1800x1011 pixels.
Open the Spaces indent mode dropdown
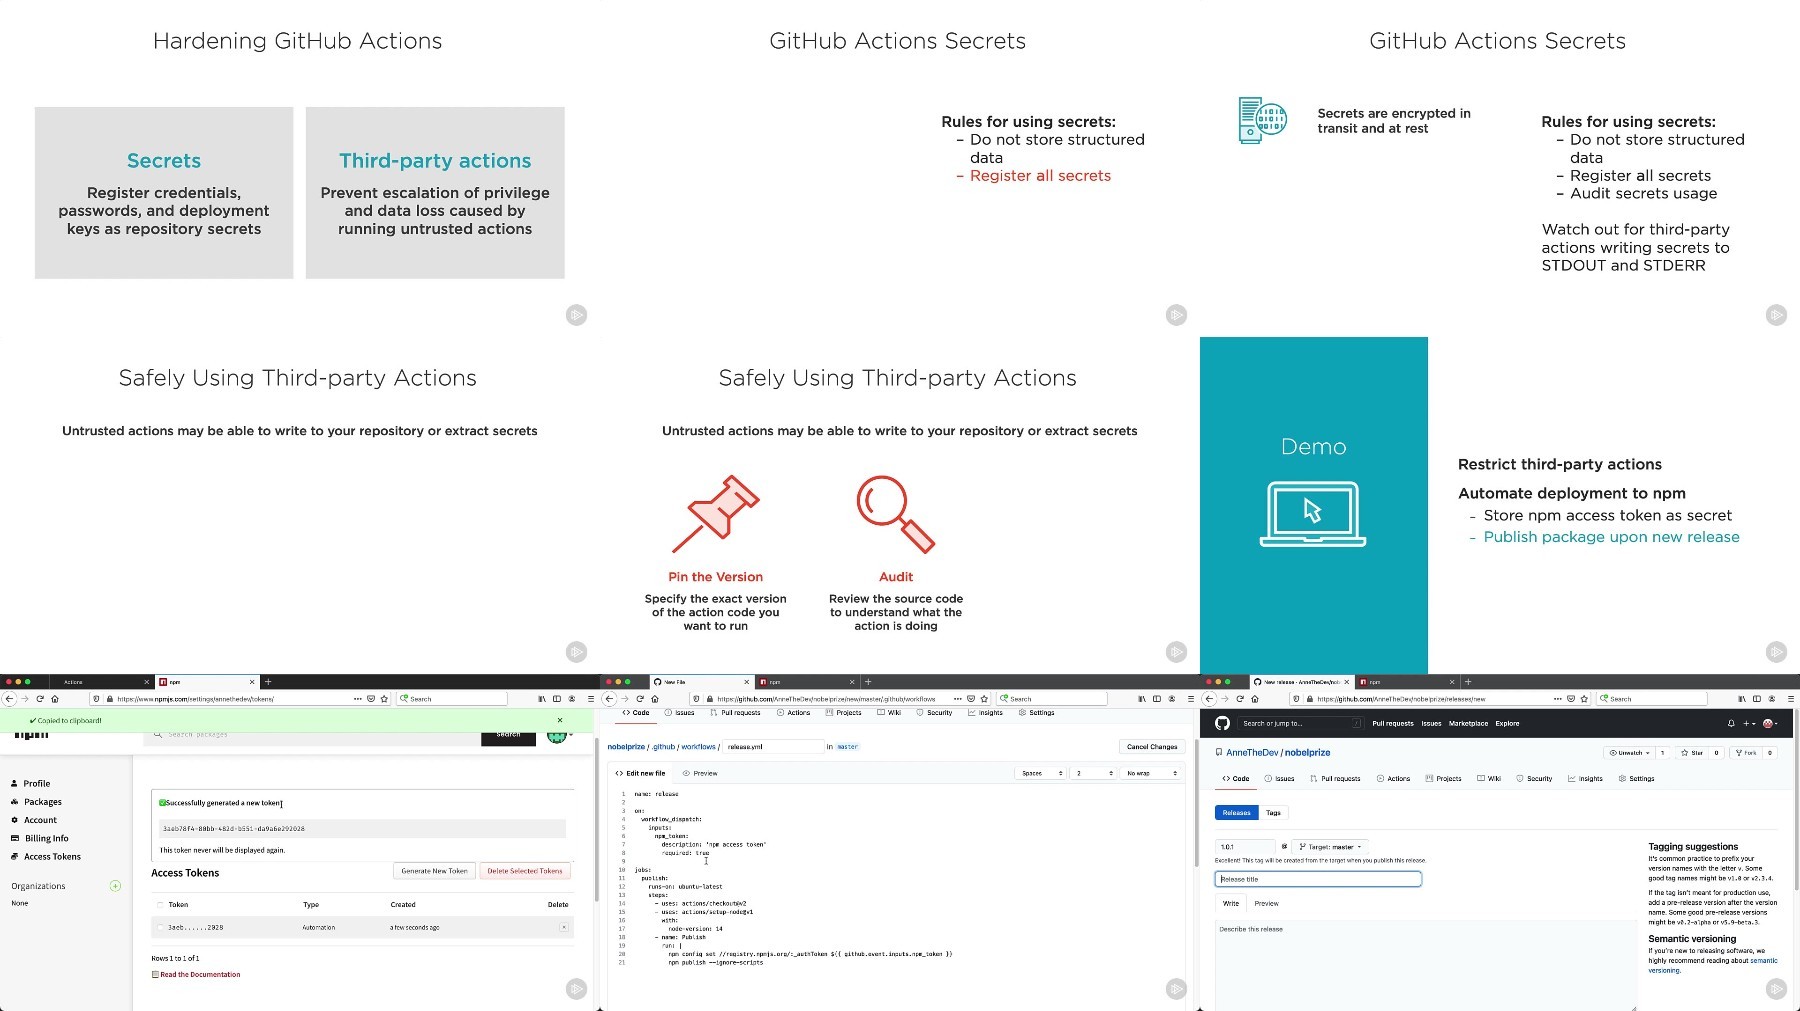pos(1041,773)
